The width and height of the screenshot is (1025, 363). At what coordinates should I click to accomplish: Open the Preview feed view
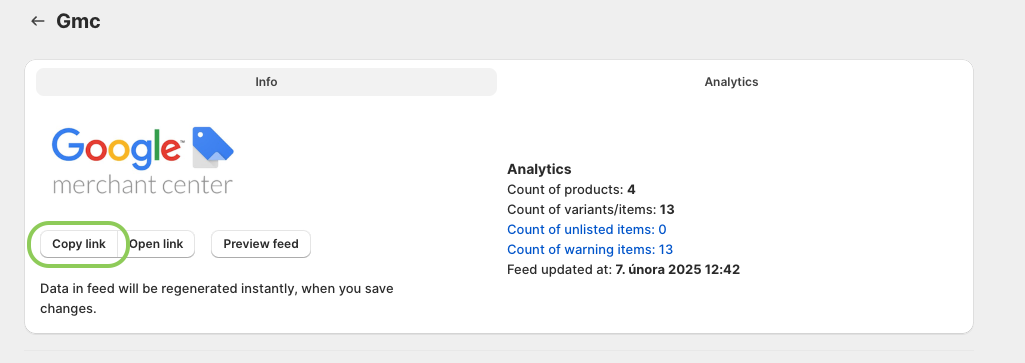click(261, 244)
